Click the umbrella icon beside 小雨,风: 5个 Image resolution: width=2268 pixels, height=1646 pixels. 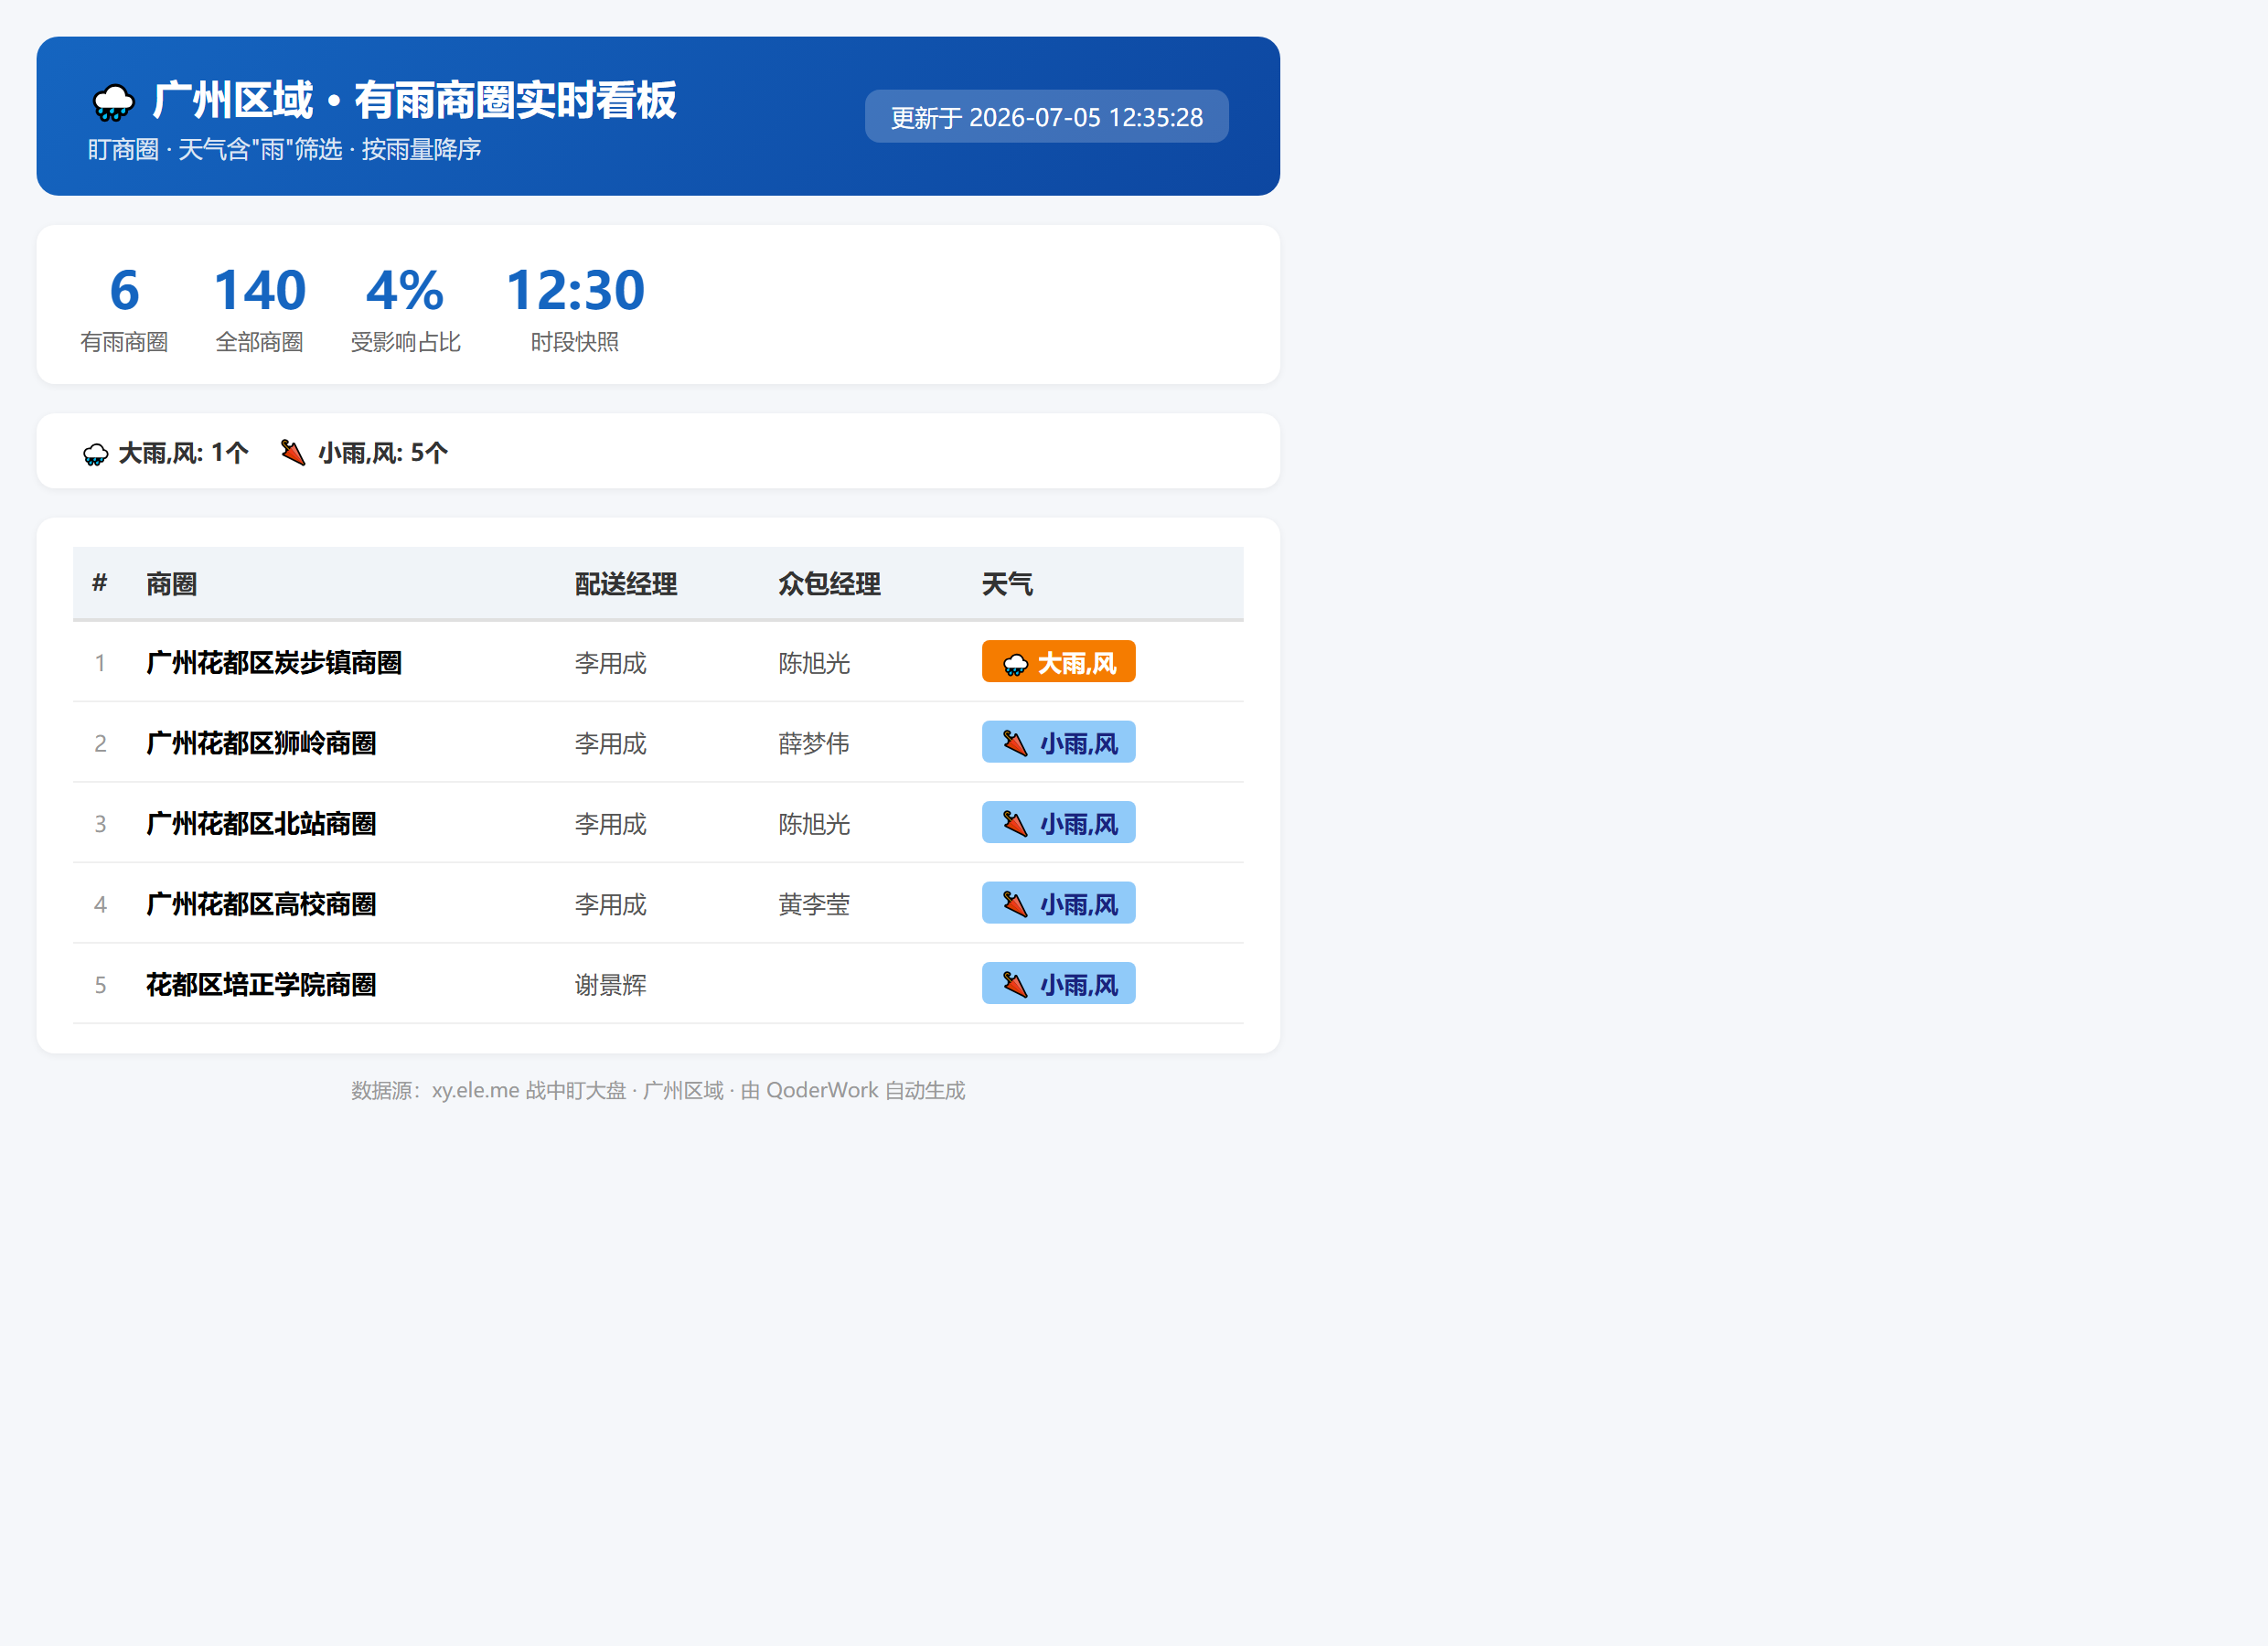coord(293,453)
